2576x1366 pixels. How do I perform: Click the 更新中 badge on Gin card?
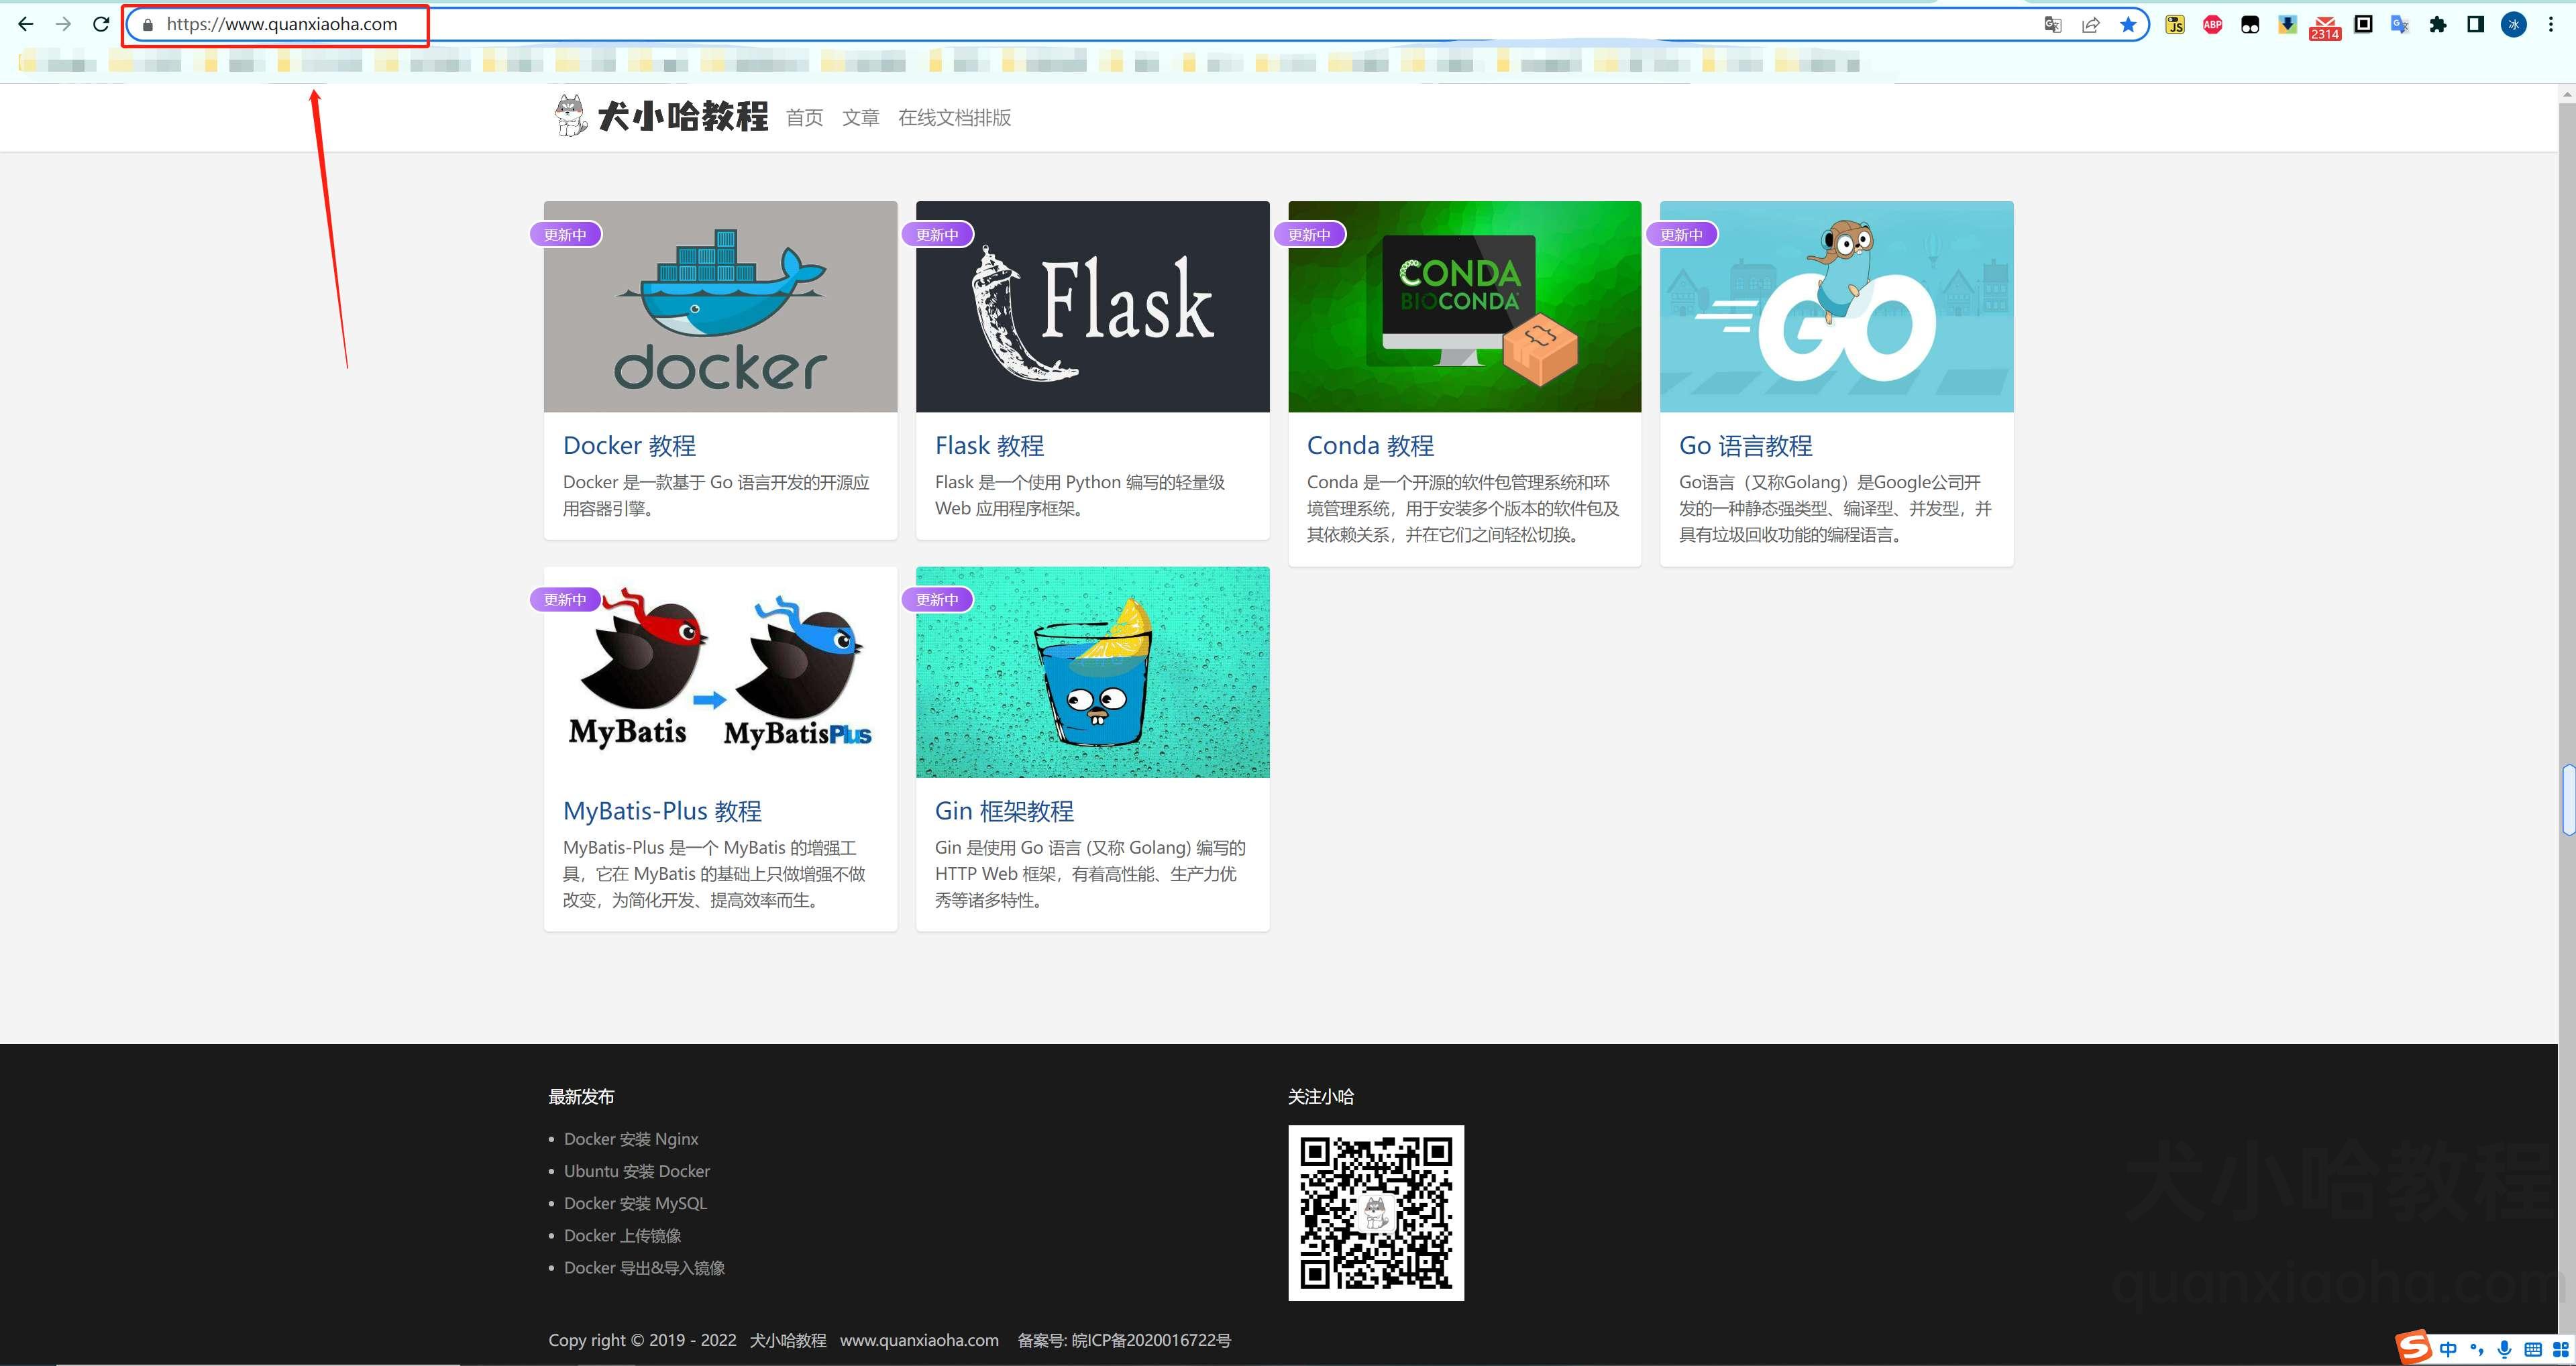tap(937, 599)
